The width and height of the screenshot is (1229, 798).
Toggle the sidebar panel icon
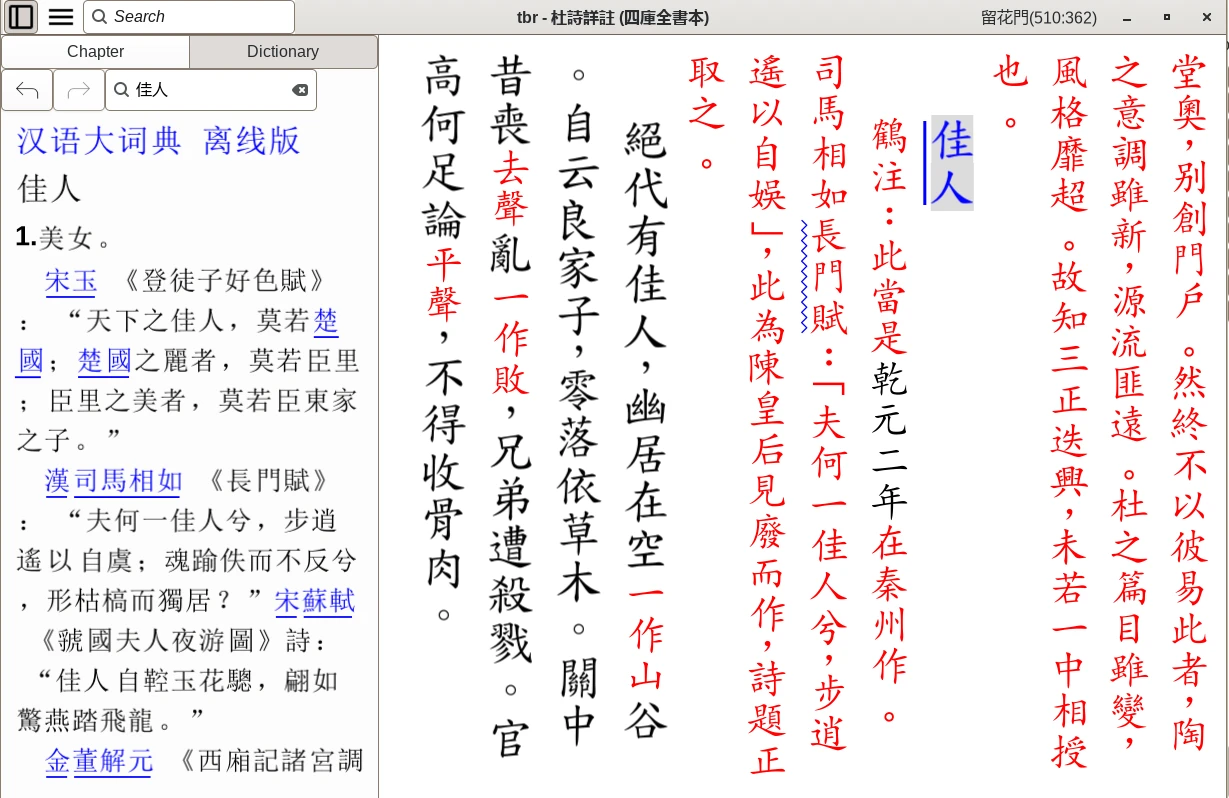click(21, 17)
